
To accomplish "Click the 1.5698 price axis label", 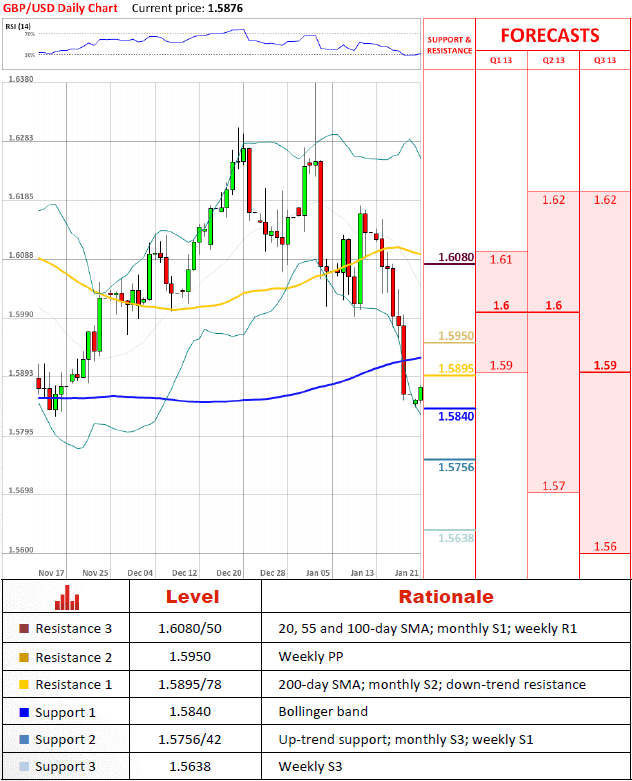I will 21,490.
